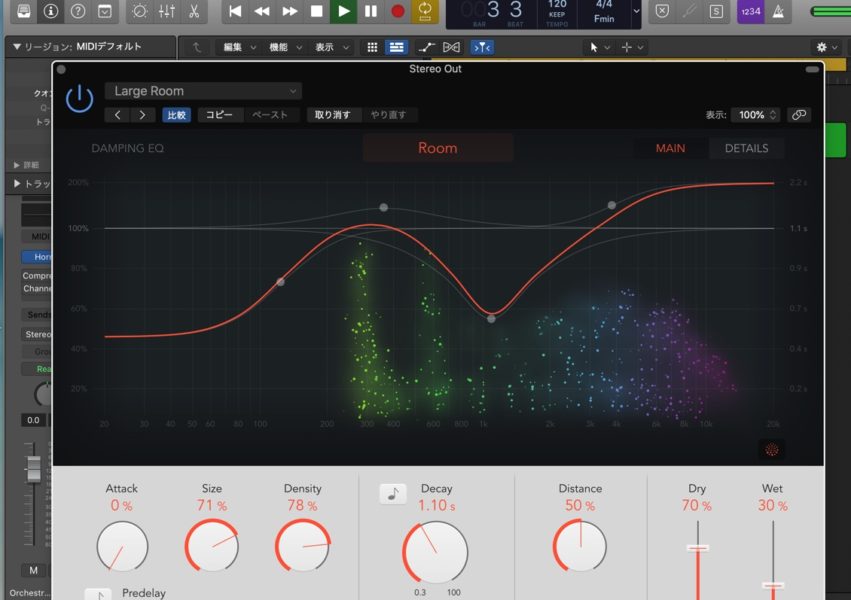Click the DAMPING EQ label

tap(128, 148)
